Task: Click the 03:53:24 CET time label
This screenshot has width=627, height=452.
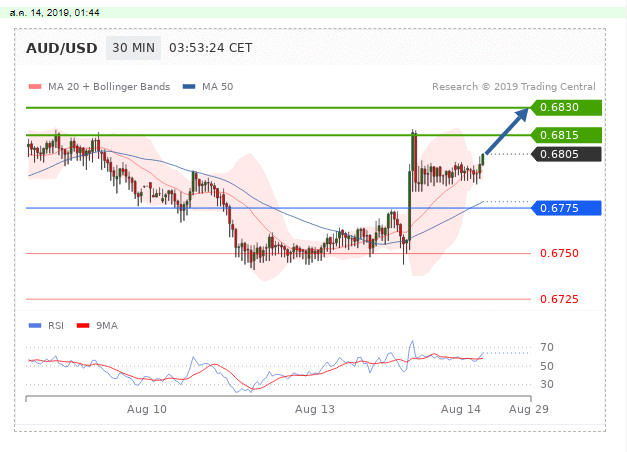Action: coord(211,48)
